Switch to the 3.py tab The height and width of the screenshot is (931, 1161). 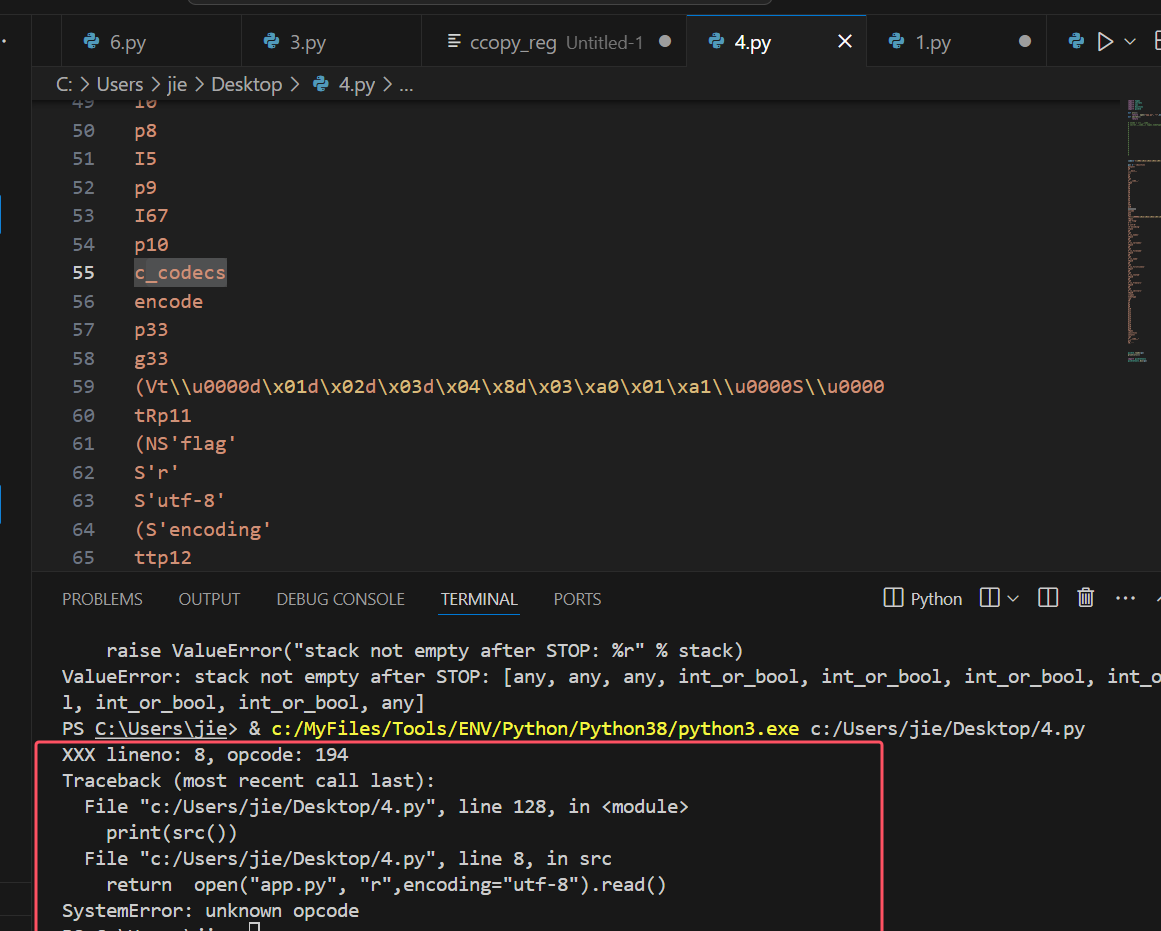point(331,41)
